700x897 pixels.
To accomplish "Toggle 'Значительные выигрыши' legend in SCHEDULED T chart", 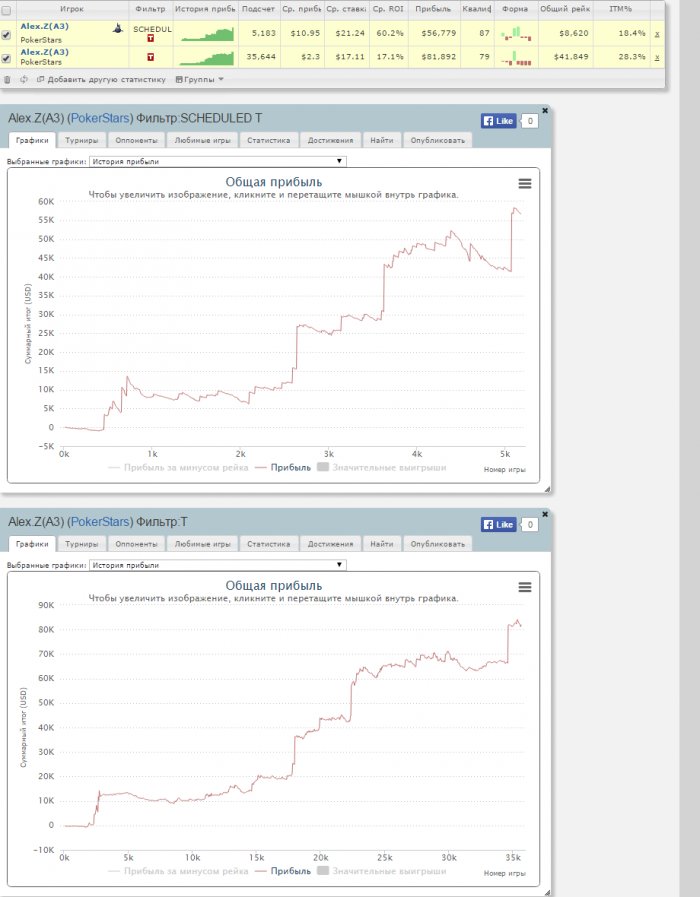I will click(x=381, y=467).
